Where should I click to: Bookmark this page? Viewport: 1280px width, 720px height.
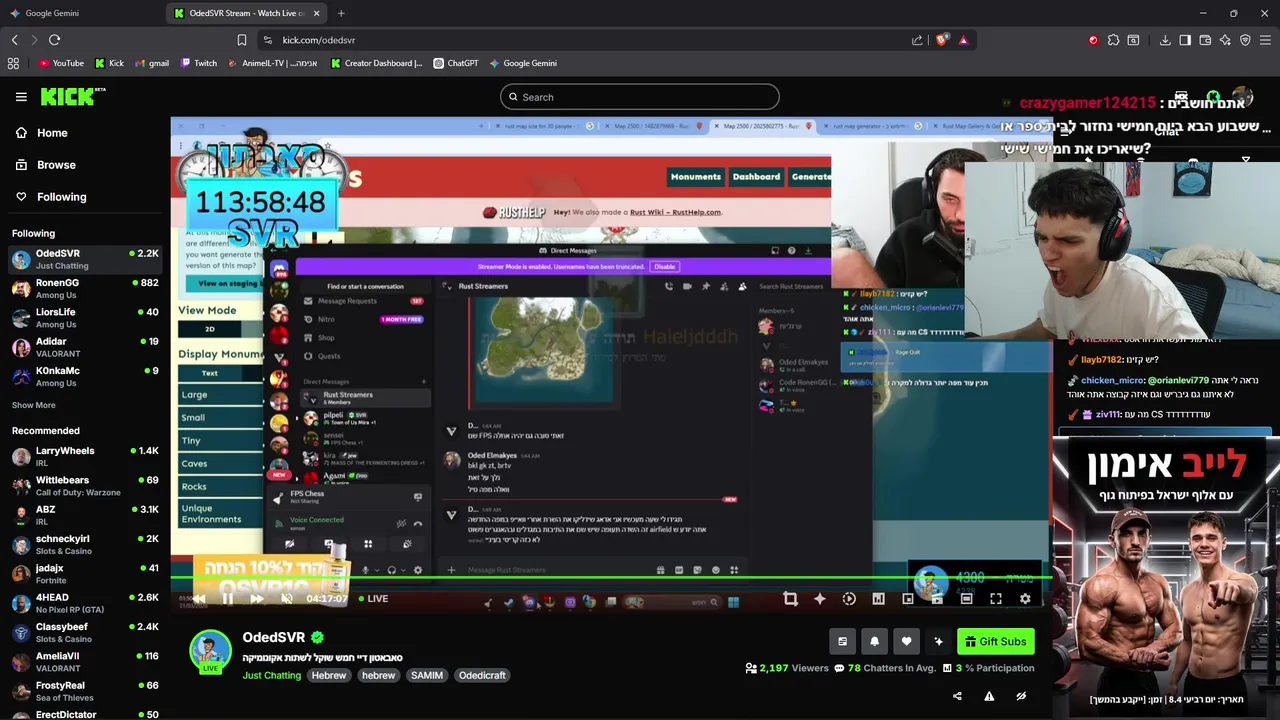(241, 40)
